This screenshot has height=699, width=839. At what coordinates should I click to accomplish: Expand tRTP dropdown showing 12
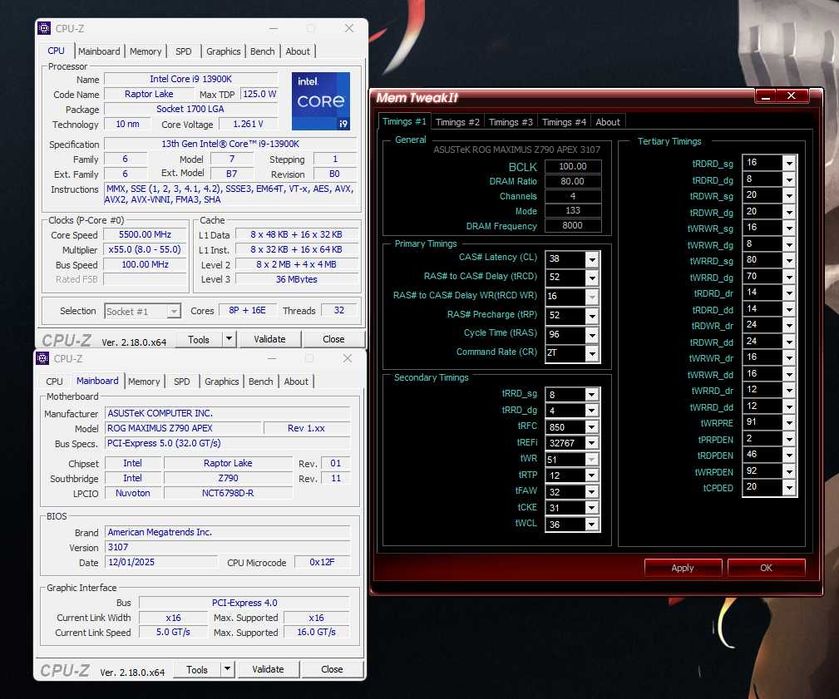click(591, 476)
